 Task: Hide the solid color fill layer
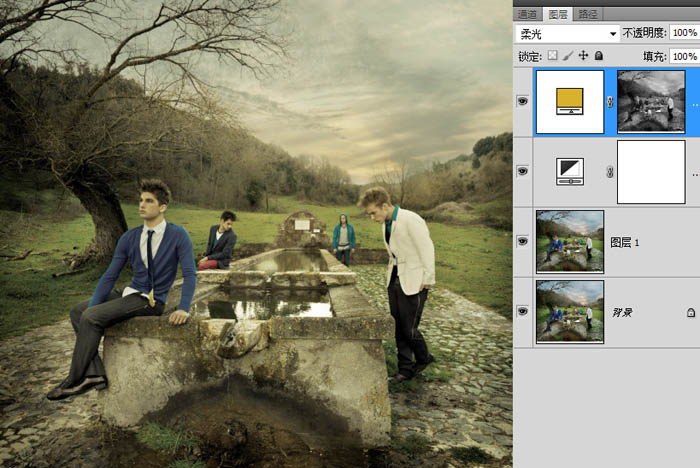click(x=523, y=101)
